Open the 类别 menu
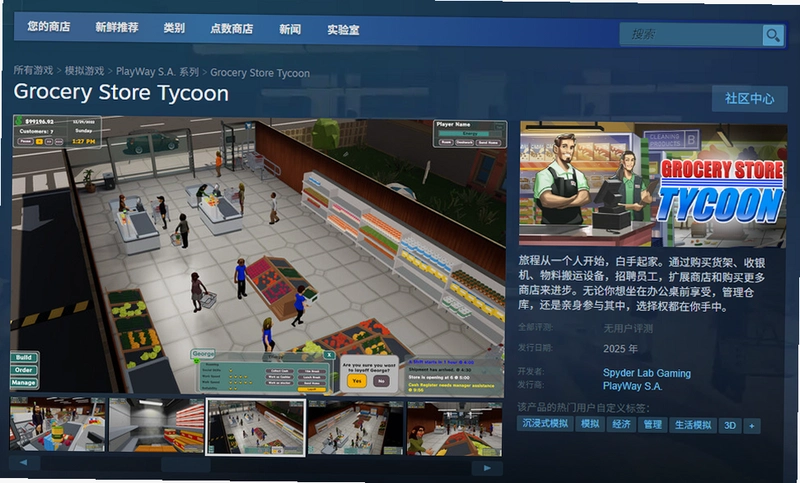Viewport: 800px width, 483px height. [x=174, y=28]
